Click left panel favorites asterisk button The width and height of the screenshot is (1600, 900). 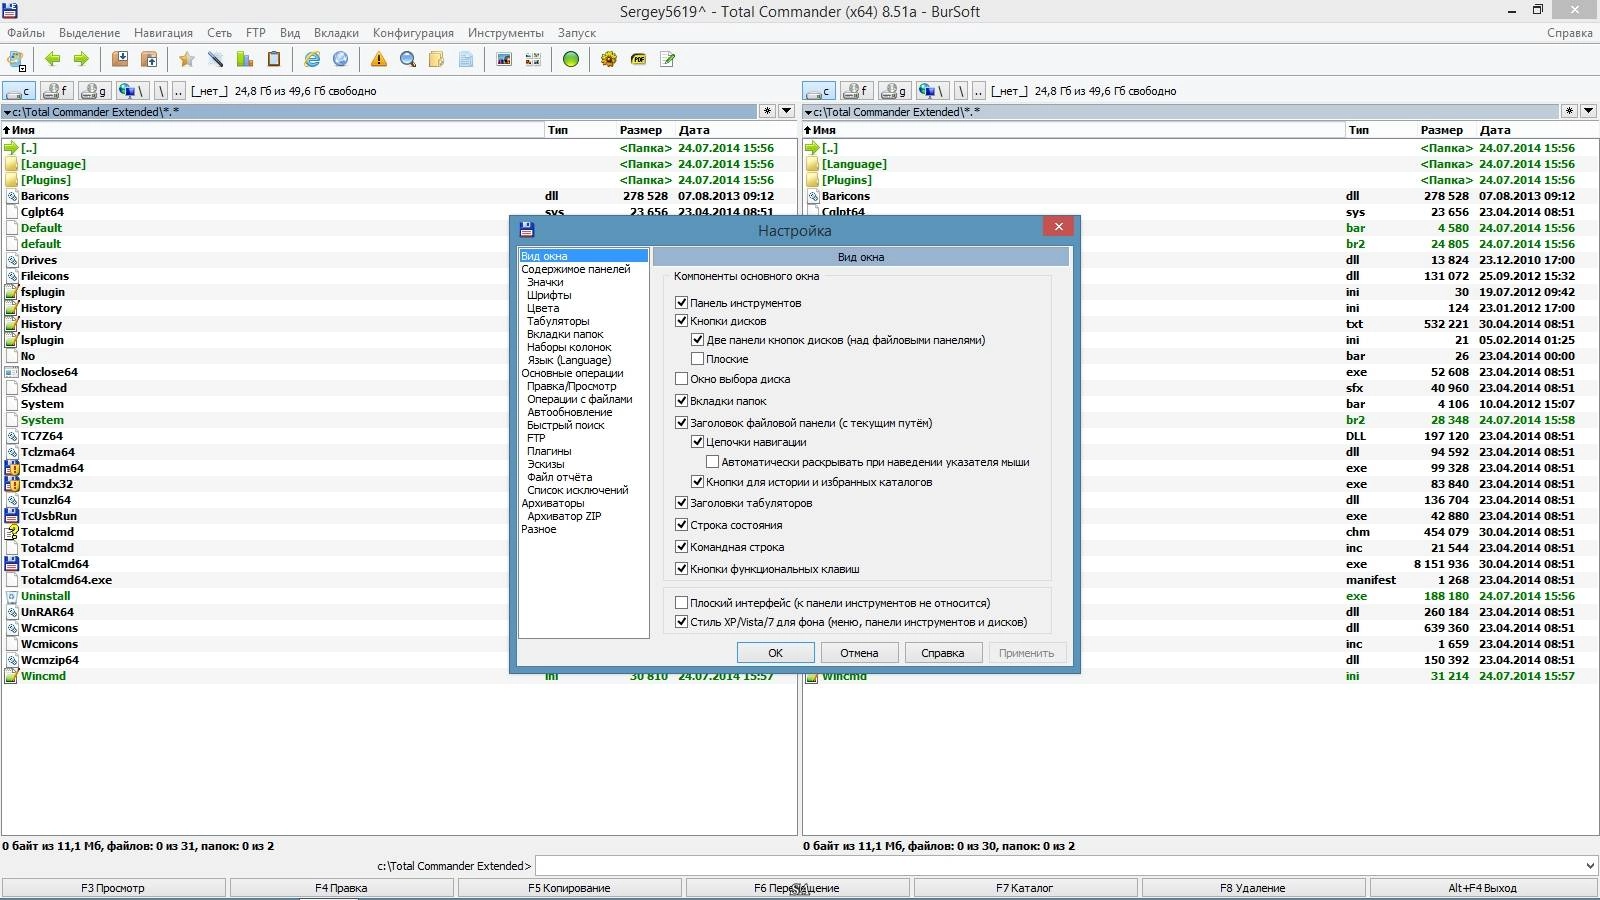pos(767,112)
